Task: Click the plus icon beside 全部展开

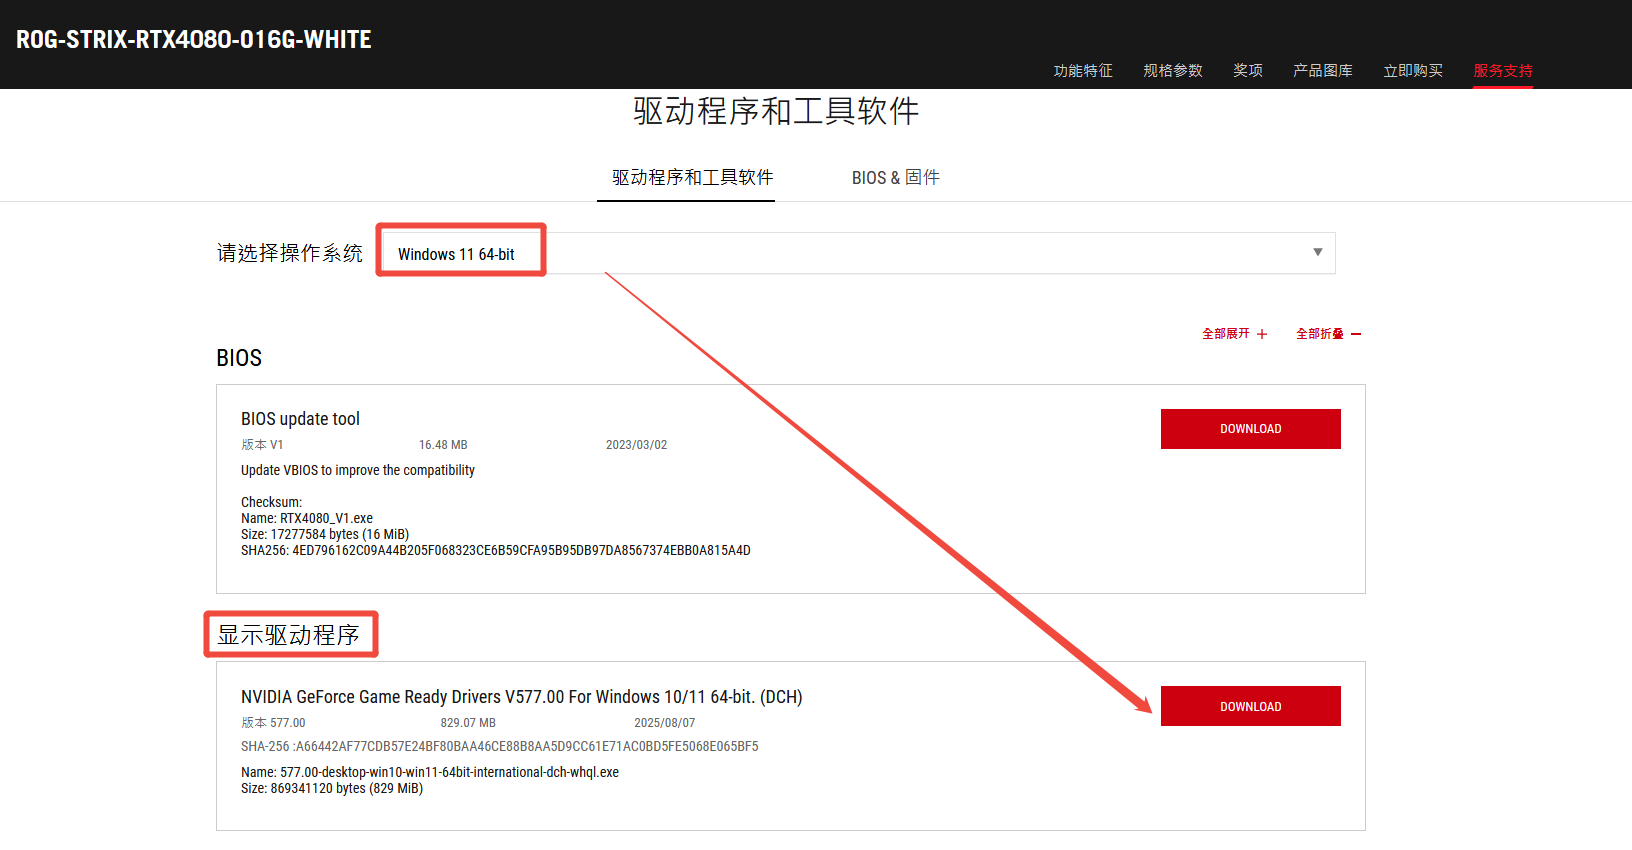Action: coord(1262,334)
